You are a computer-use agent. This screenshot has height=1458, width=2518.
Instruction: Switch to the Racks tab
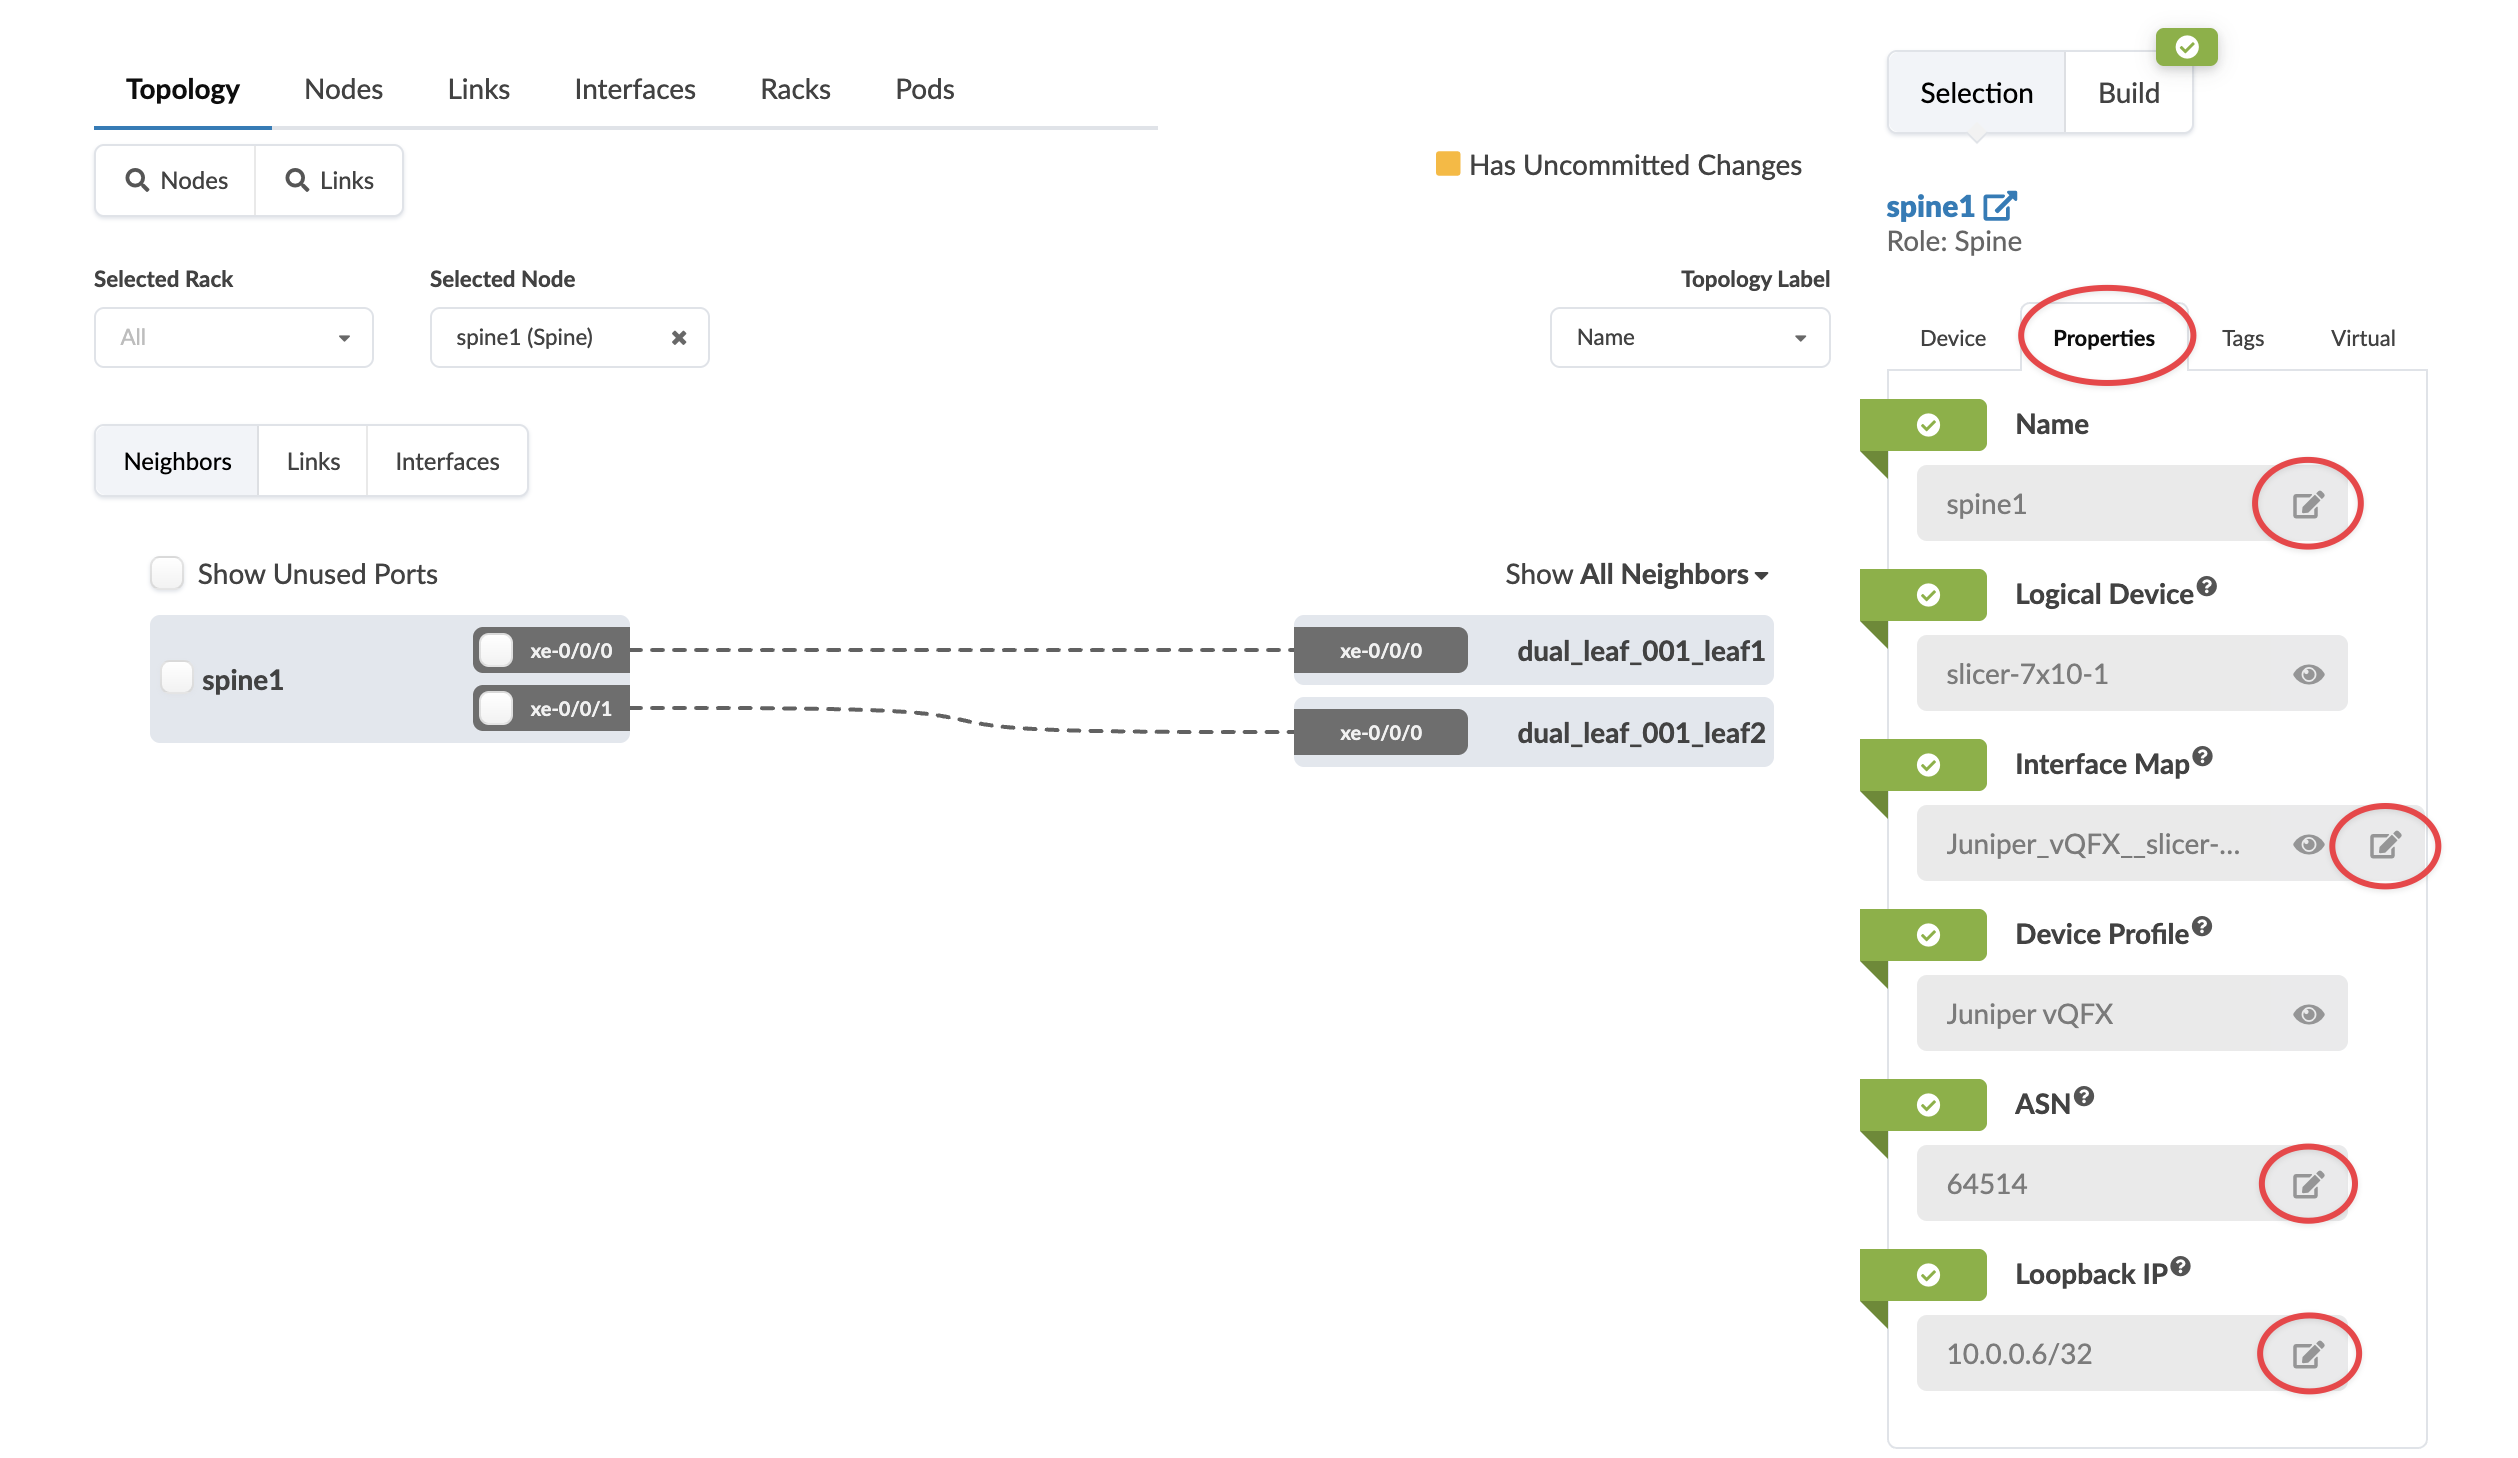pos(795,89)
